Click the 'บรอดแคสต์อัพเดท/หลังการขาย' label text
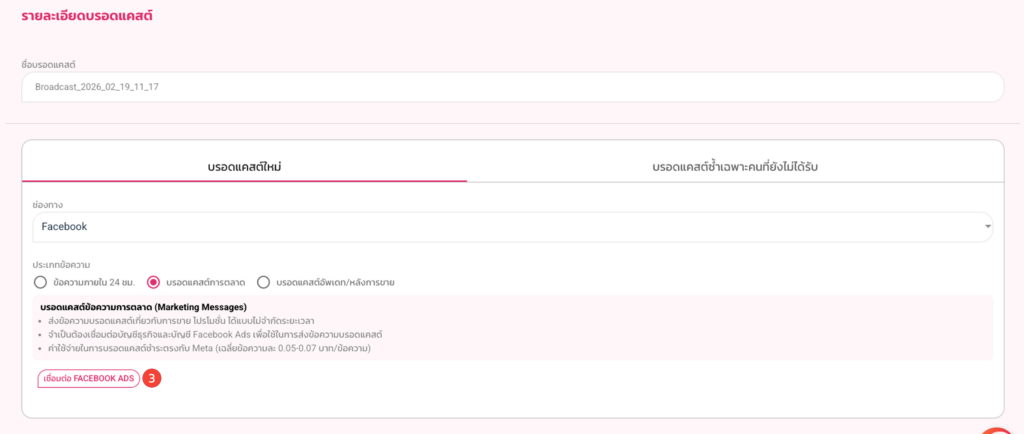The height and width of the screenshot is (434, 1024). [x=335, y=282]
